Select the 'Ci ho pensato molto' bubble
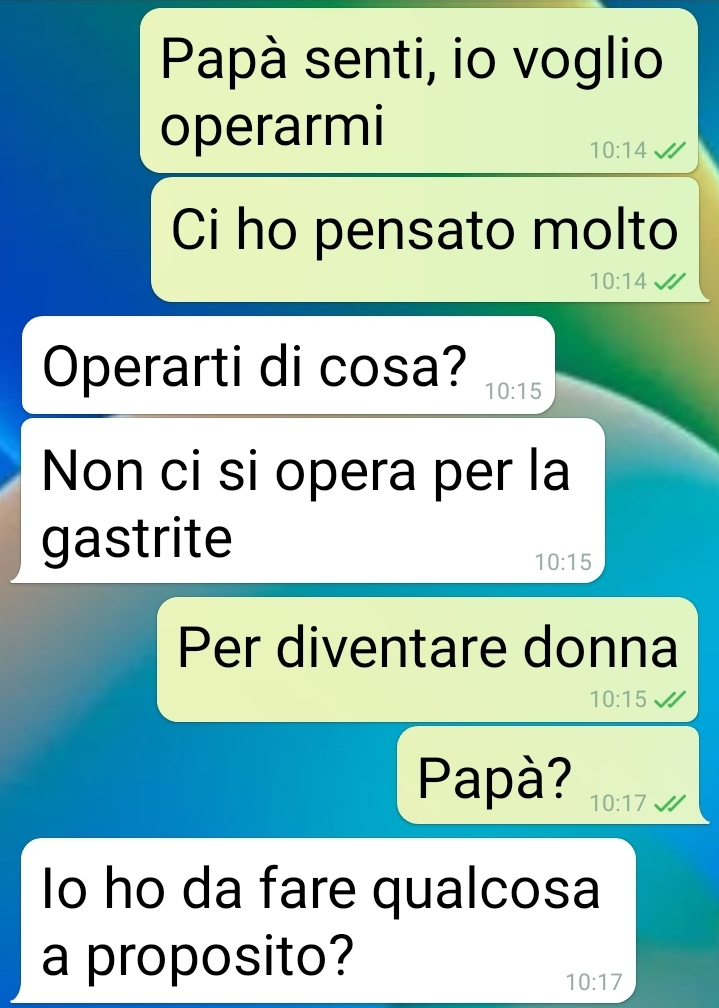This screenshot has width=719, height=1008. pos(424,240)
